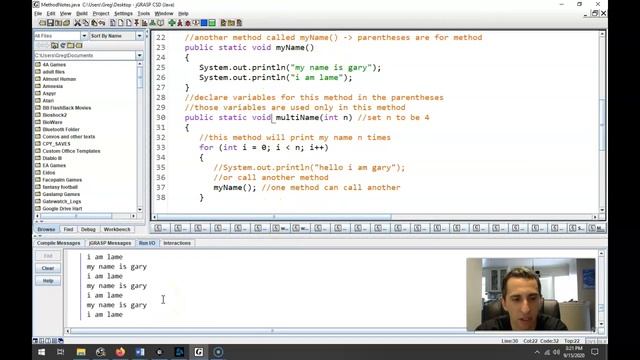Click the open file folder toolbar icon

42,23
